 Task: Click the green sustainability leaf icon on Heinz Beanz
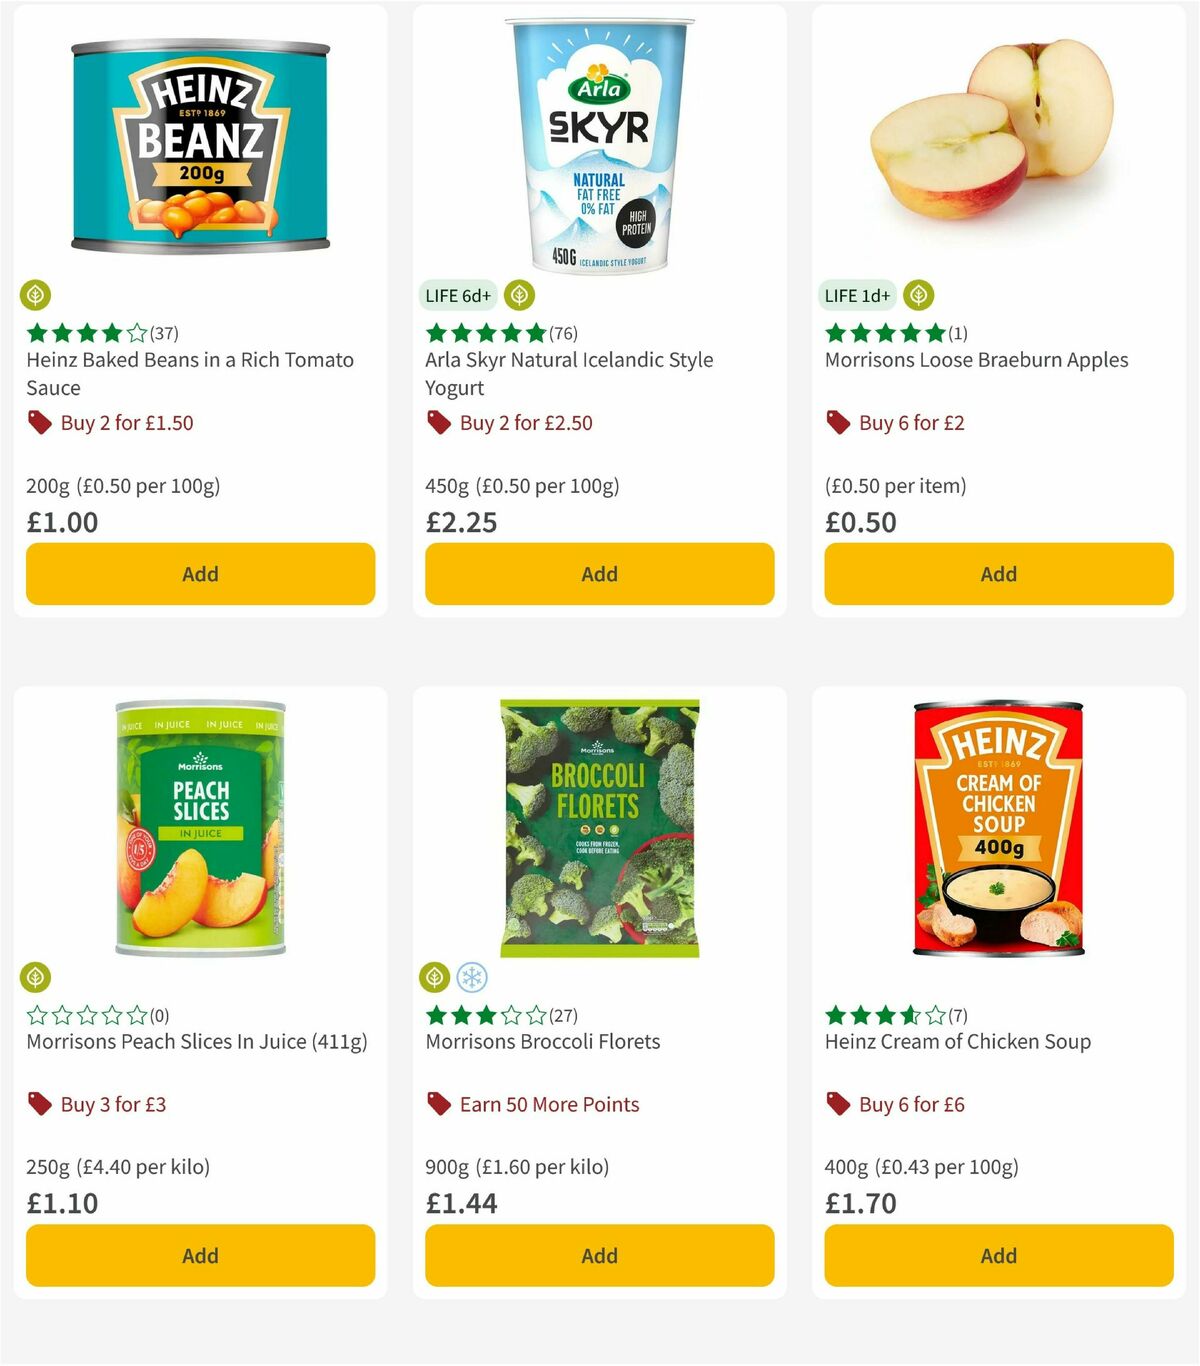(37, 295)
